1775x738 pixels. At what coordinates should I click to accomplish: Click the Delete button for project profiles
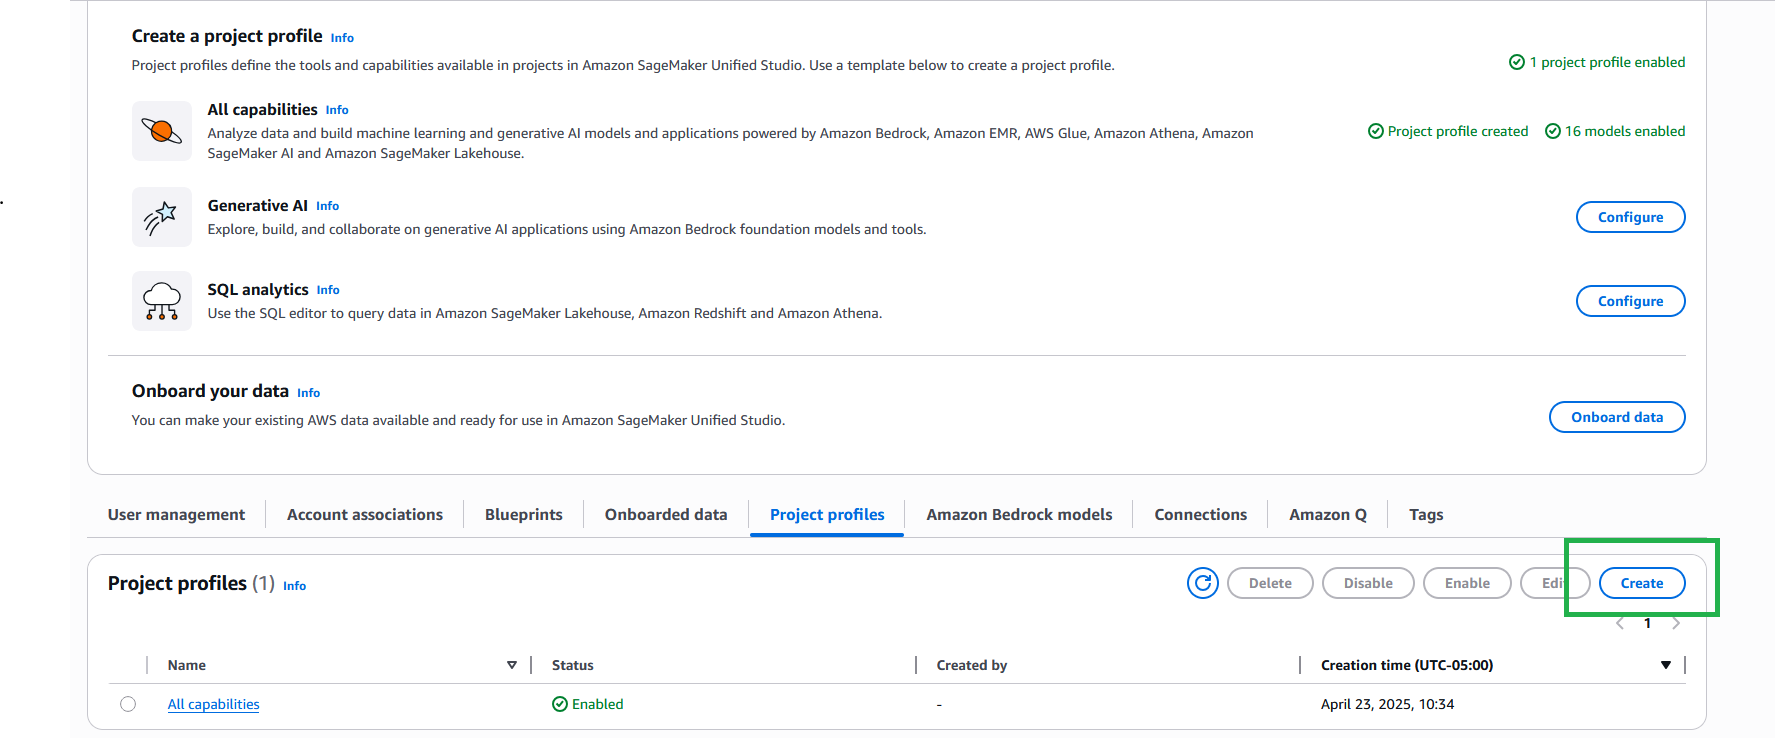click(1270, 583)
